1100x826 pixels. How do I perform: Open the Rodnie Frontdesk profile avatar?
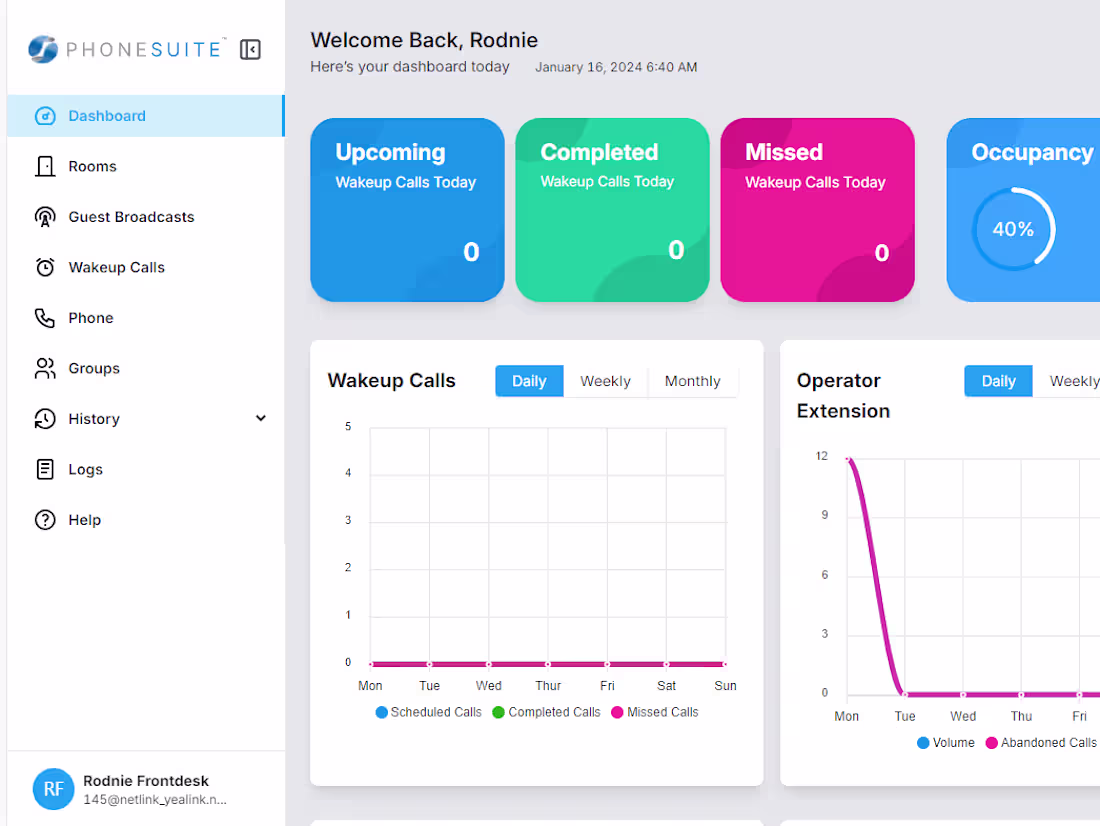coord(54,789)
